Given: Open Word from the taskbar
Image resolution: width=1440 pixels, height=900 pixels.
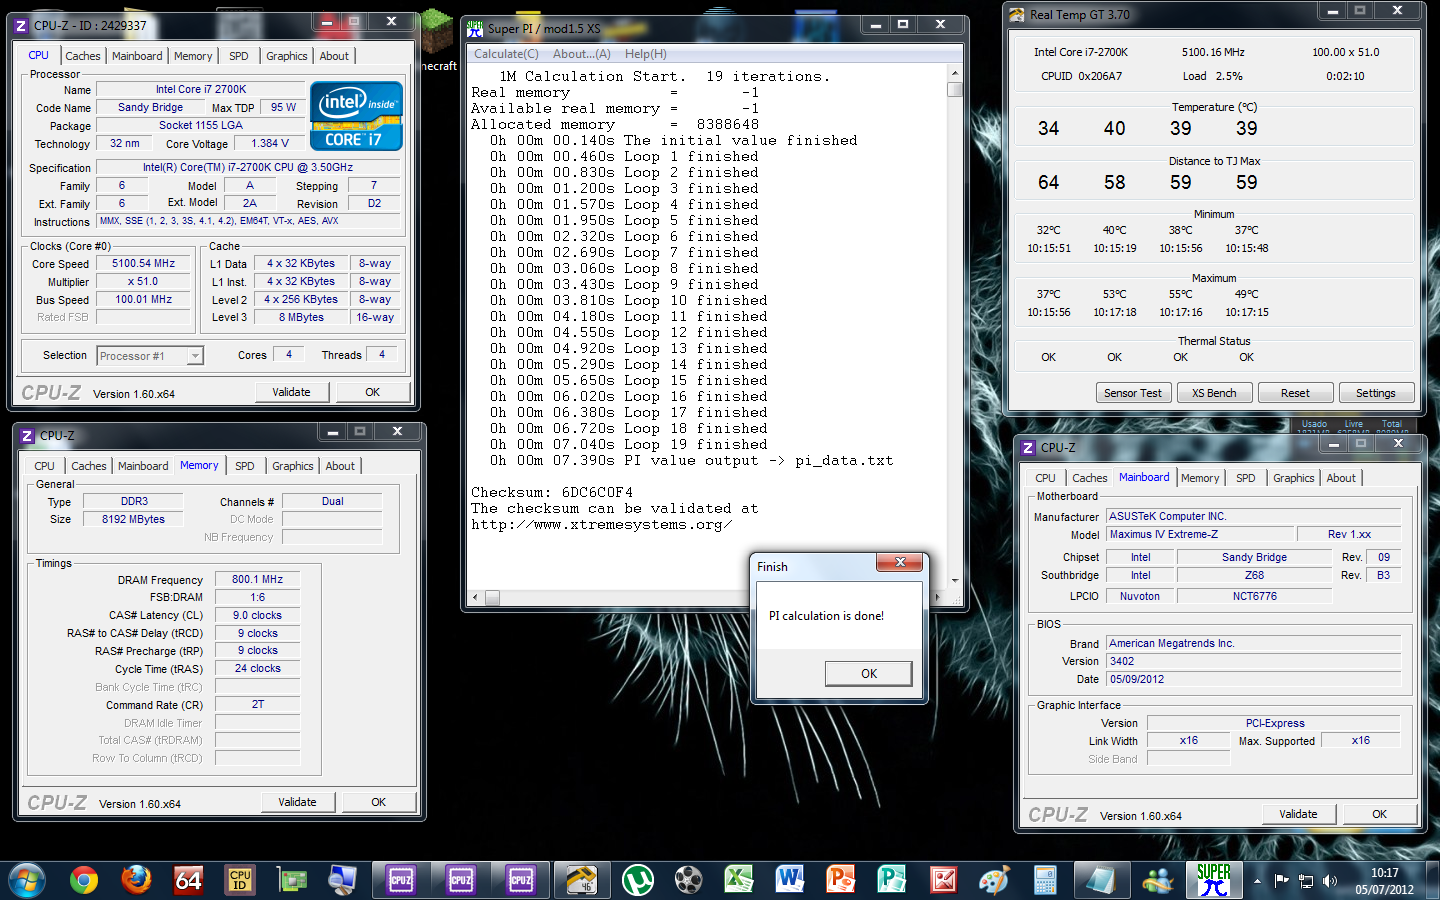Looking at the screenshot, I should [x=790, y=880].
